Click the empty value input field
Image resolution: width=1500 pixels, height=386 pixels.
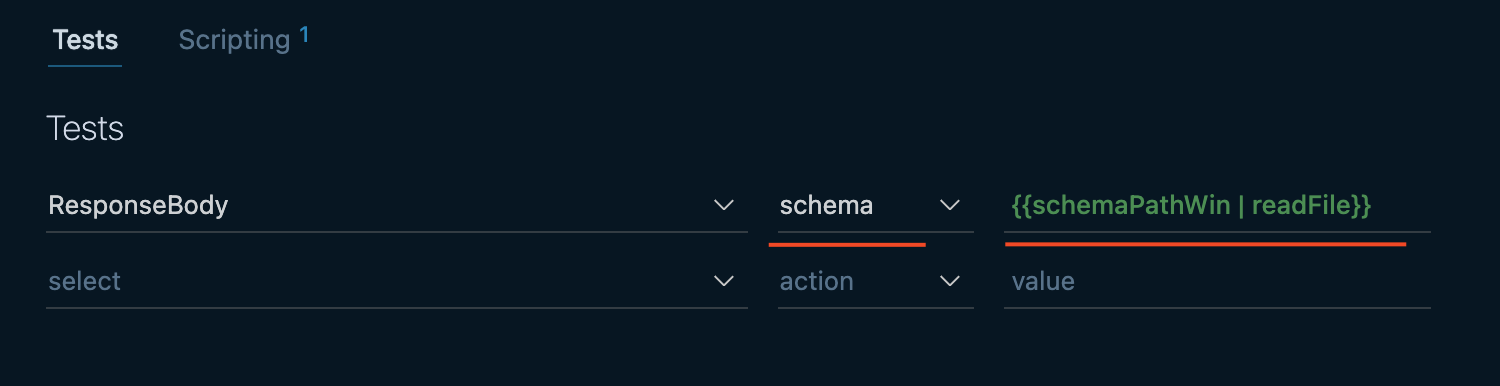click(1217, 282)
